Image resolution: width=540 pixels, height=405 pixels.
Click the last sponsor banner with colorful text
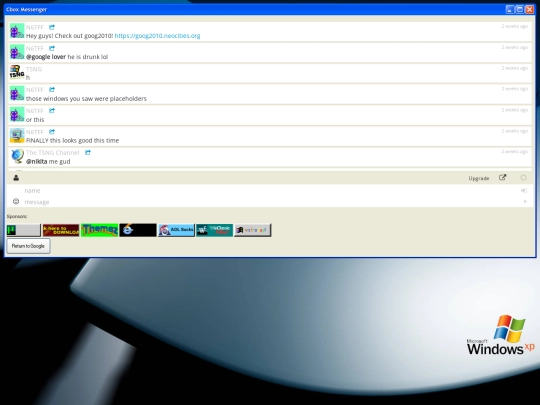coord(252,230)
